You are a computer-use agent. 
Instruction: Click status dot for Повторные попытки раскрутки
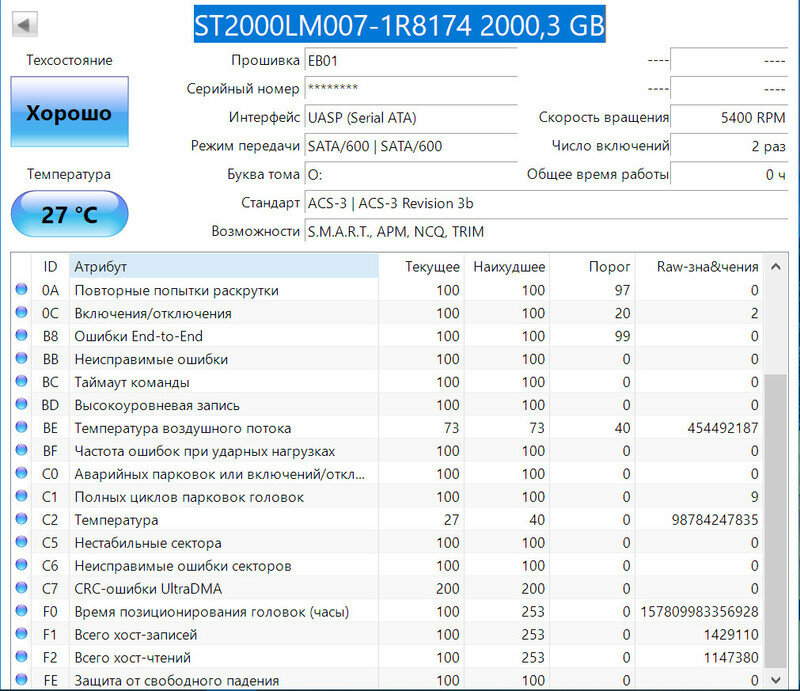pos(21,289)
